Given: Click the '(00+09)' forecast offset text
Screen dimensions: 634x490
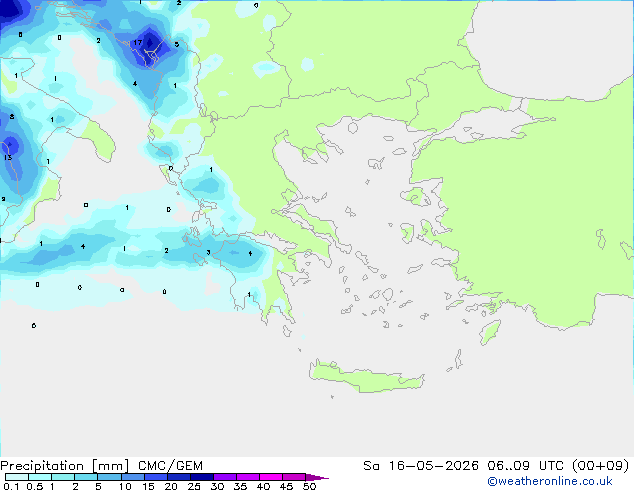Looking at the screenshot, I should point(600,466).
